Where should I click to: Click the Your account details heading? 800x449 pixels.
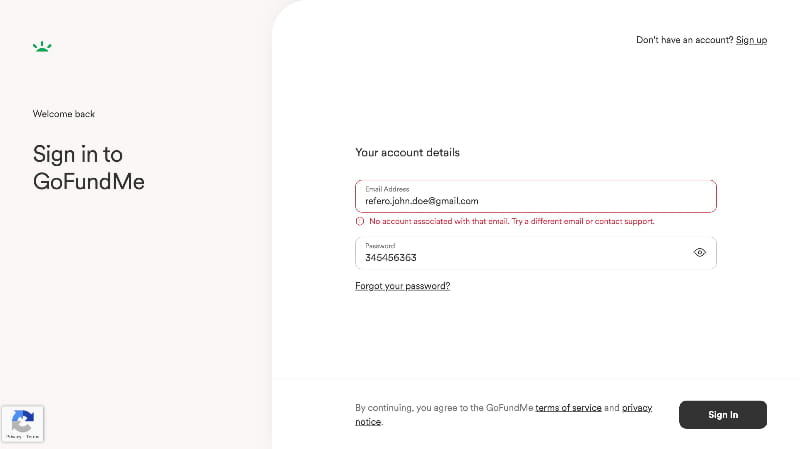pyautogui.click(x=407, y=153)
